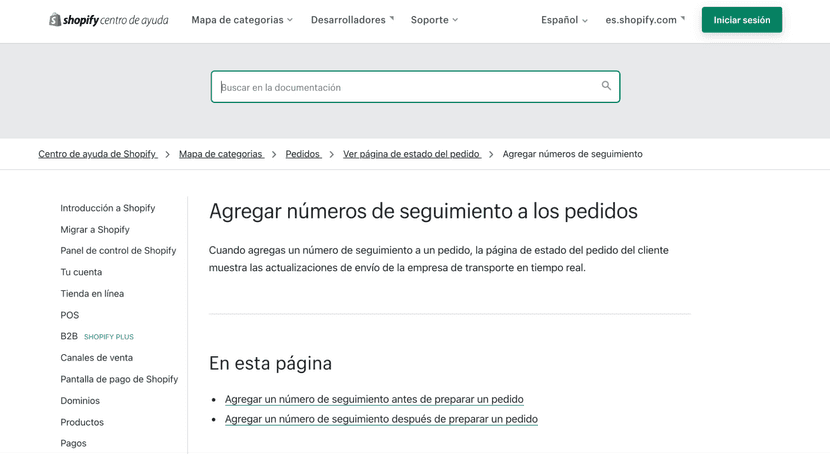Image resolution: width=830 pixels, height=455 pixels.
Task: Select Ver página de estado del pedido breadcrumb
Action: click(411, 154)
